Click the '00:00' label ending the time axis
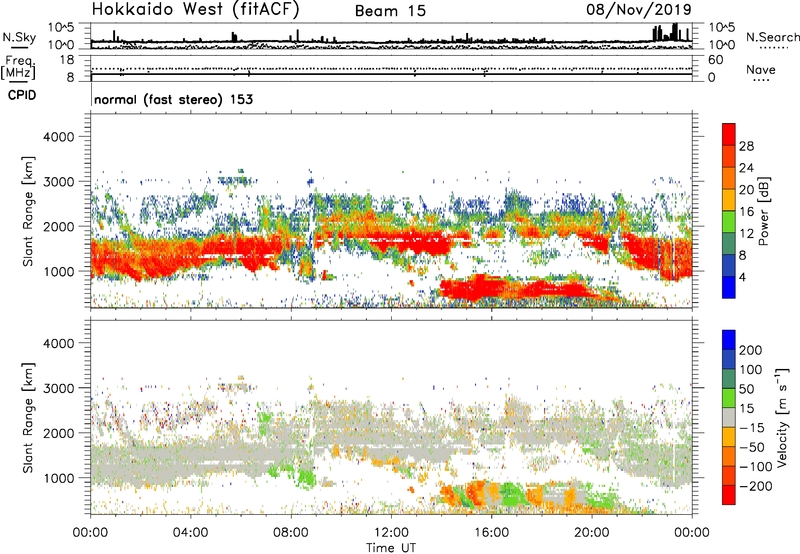Screen dimensions: 800x554 pos(692,533)
